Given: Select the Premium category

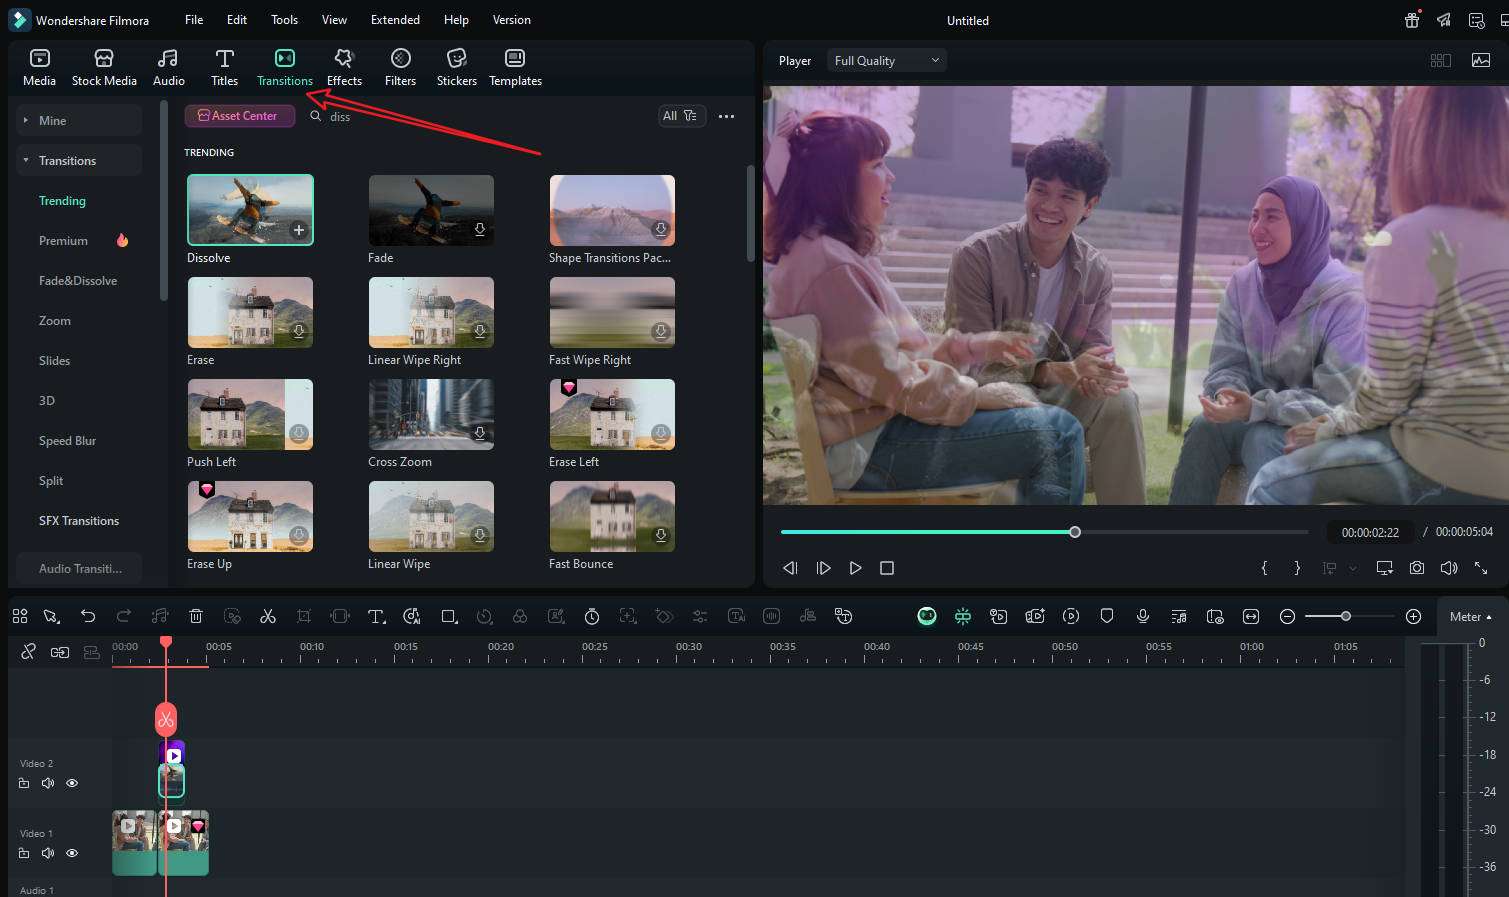Looking at the screenshot, I should (x=63, y=241).
